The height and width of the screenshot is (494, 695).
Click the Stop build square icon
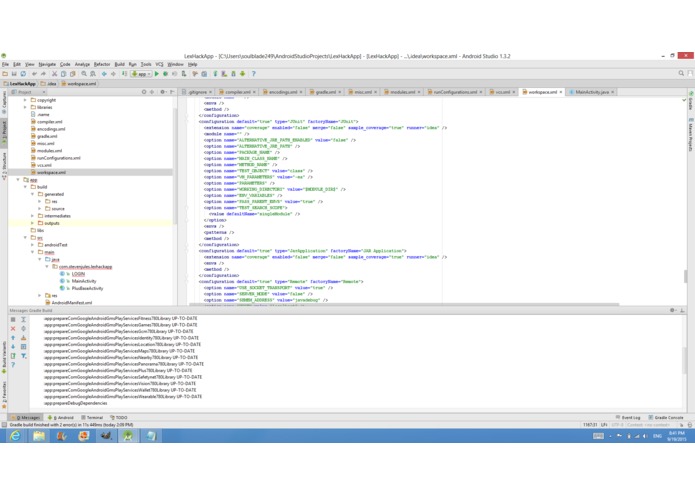click(13, 319)
